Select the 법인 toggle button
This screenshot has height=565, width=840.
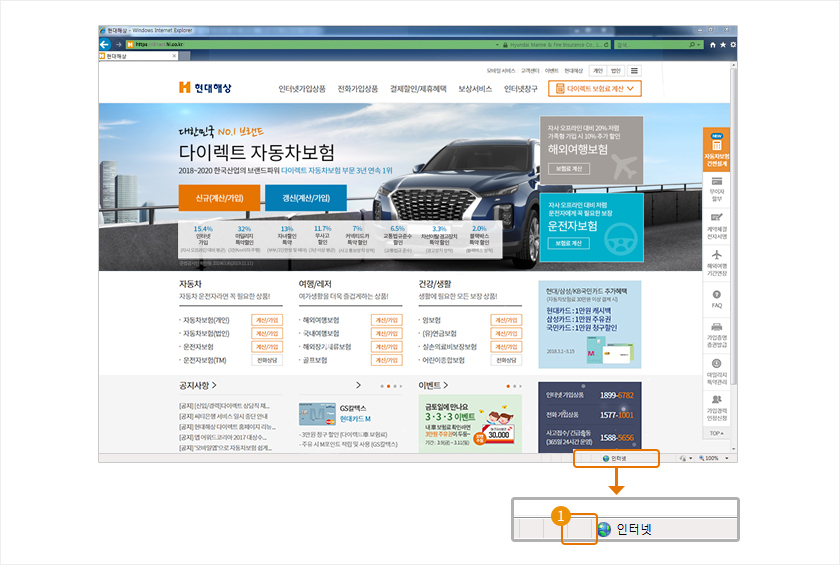click(x=616, y=71)
